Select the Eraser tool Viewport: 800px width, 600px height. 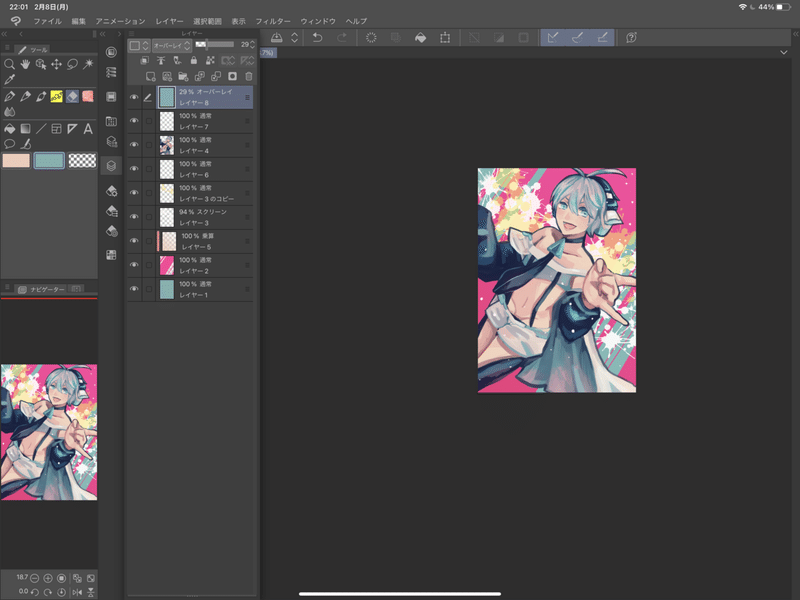72,96
